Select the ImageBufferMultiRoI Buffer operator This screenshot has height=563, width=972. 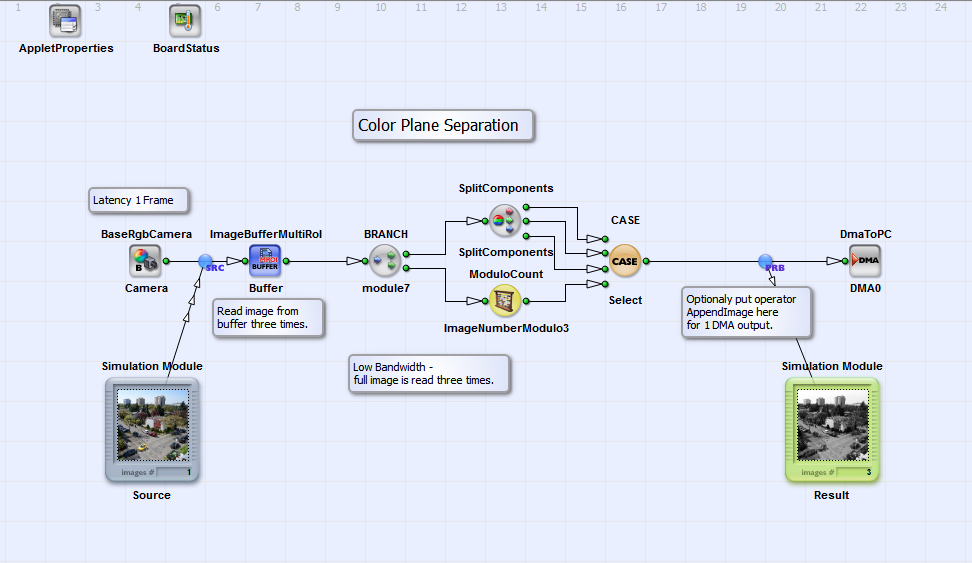coord(265,261)
